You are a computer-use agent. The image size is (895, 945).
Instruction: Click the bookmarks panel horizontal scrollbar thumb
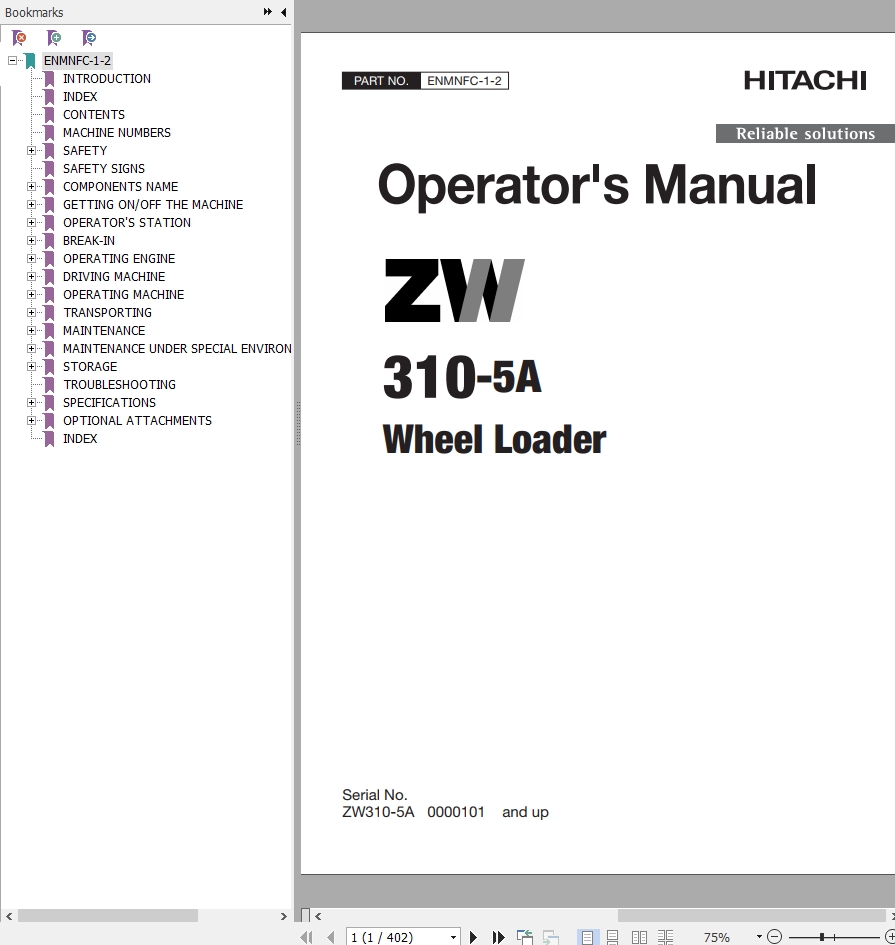click(108, 916)
